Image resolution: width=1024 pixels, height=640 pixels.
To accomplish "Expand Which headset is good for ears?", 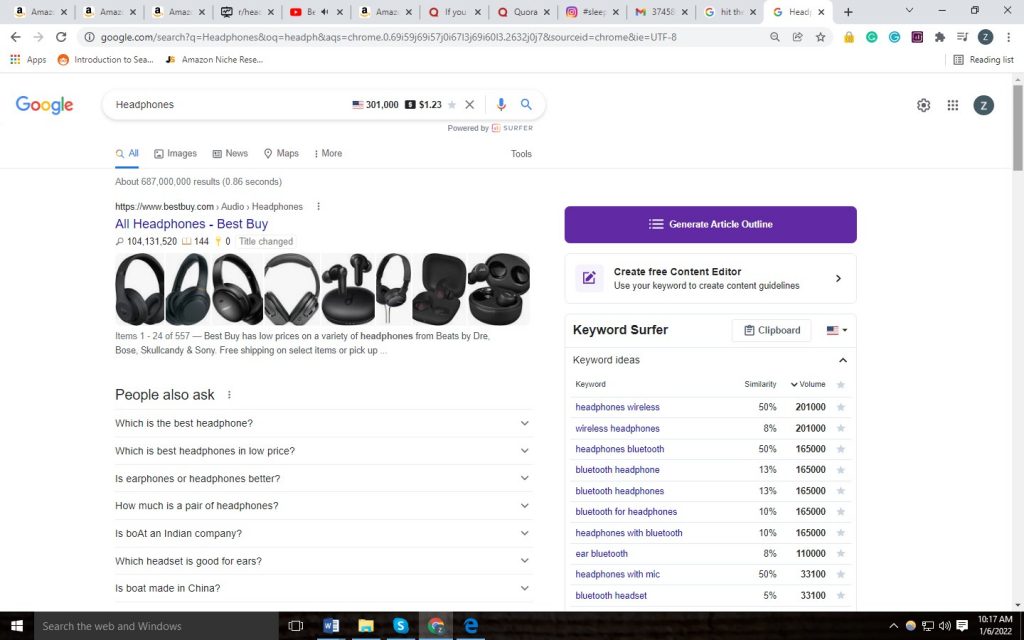I will click(323, 561).
